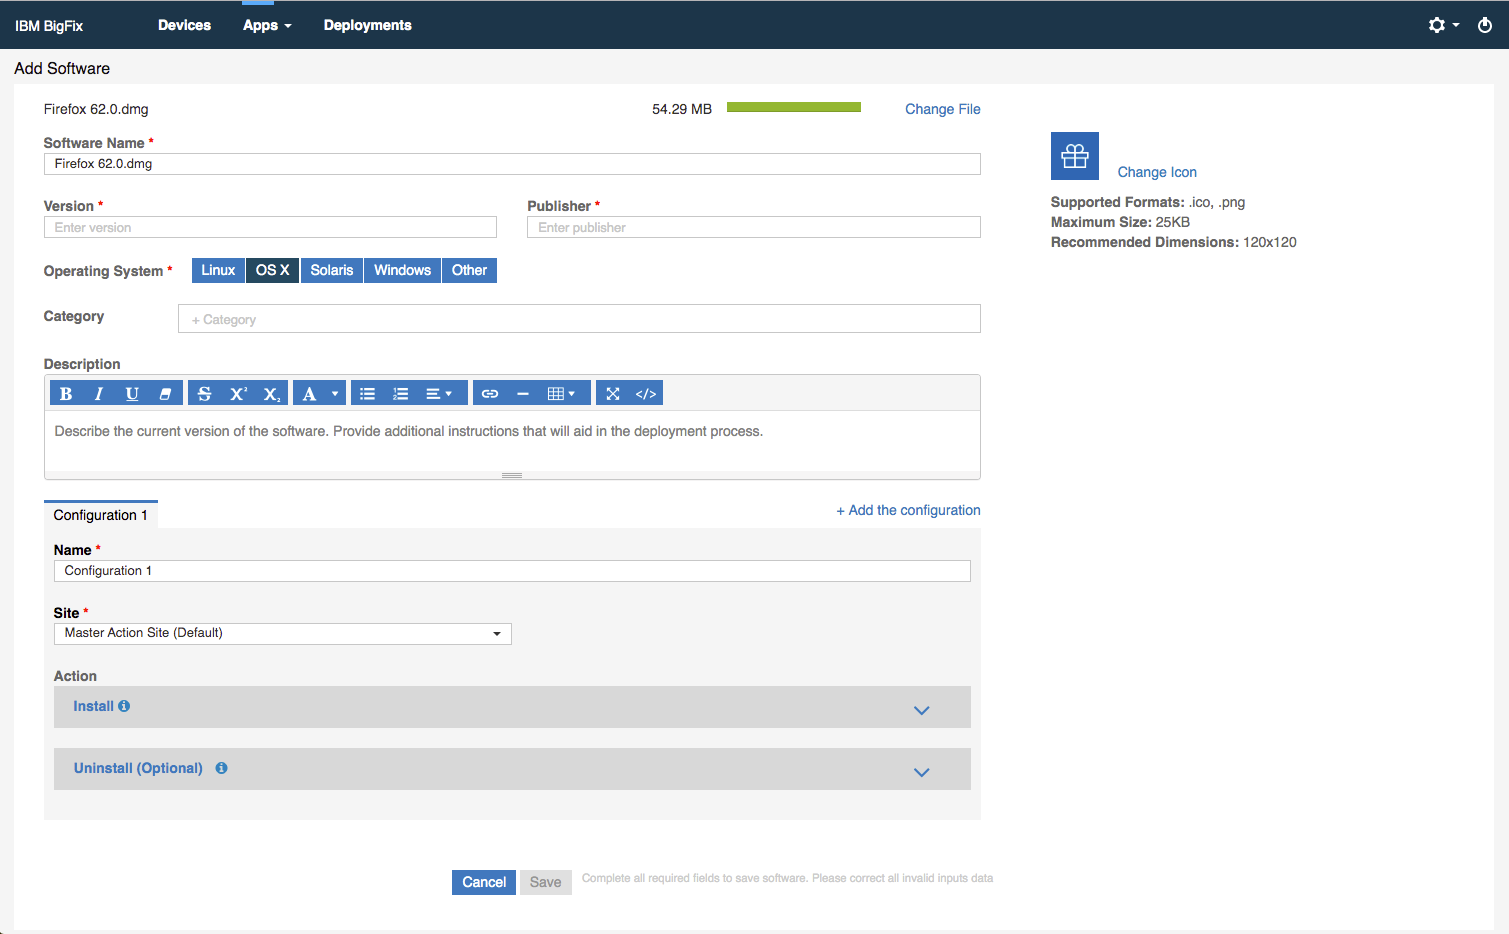Viewport: 1509px width, 934px height.
Task: Show info for Uninstall (Optional) action
Action: tap(221, 768)
